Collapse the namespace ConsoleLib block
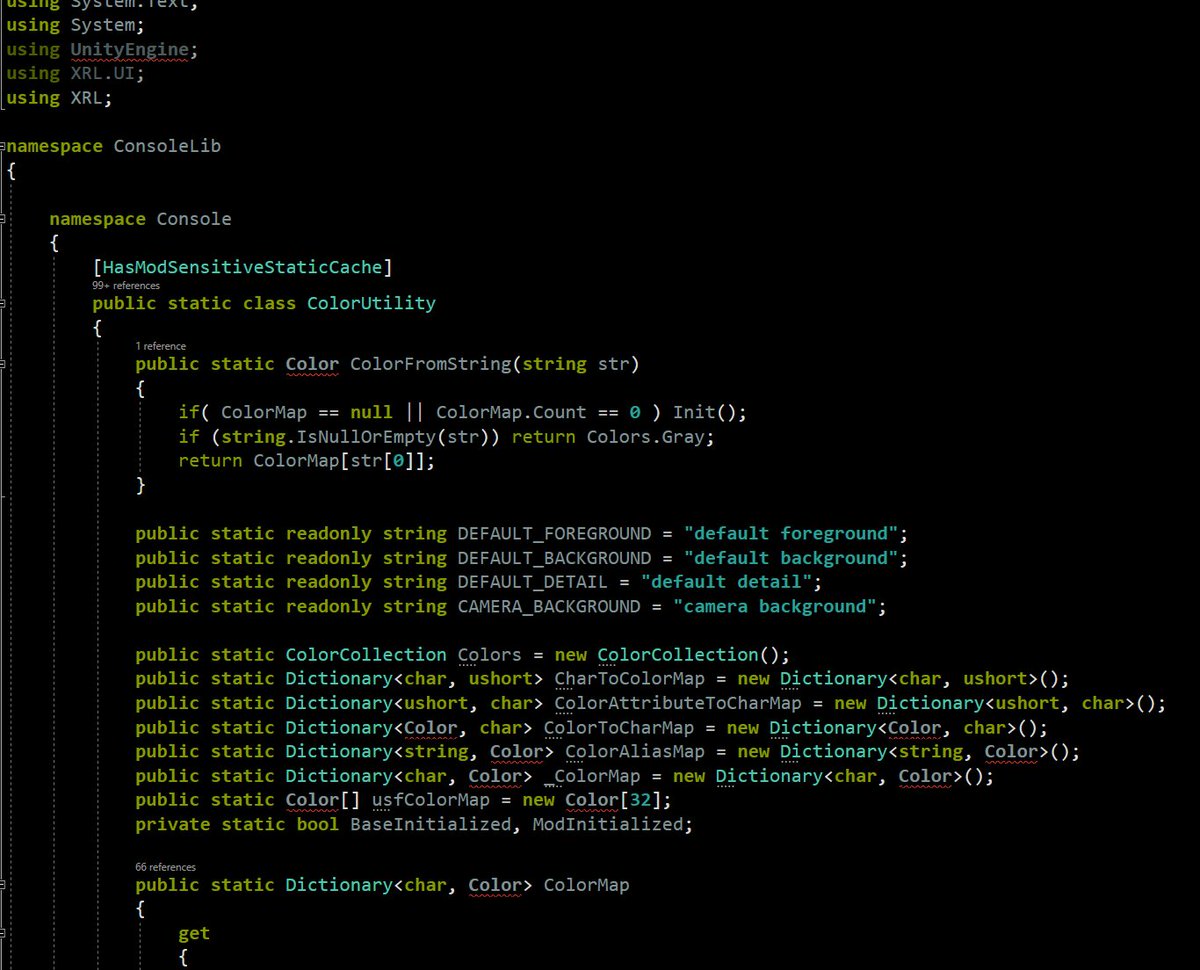 coord(4,146)
